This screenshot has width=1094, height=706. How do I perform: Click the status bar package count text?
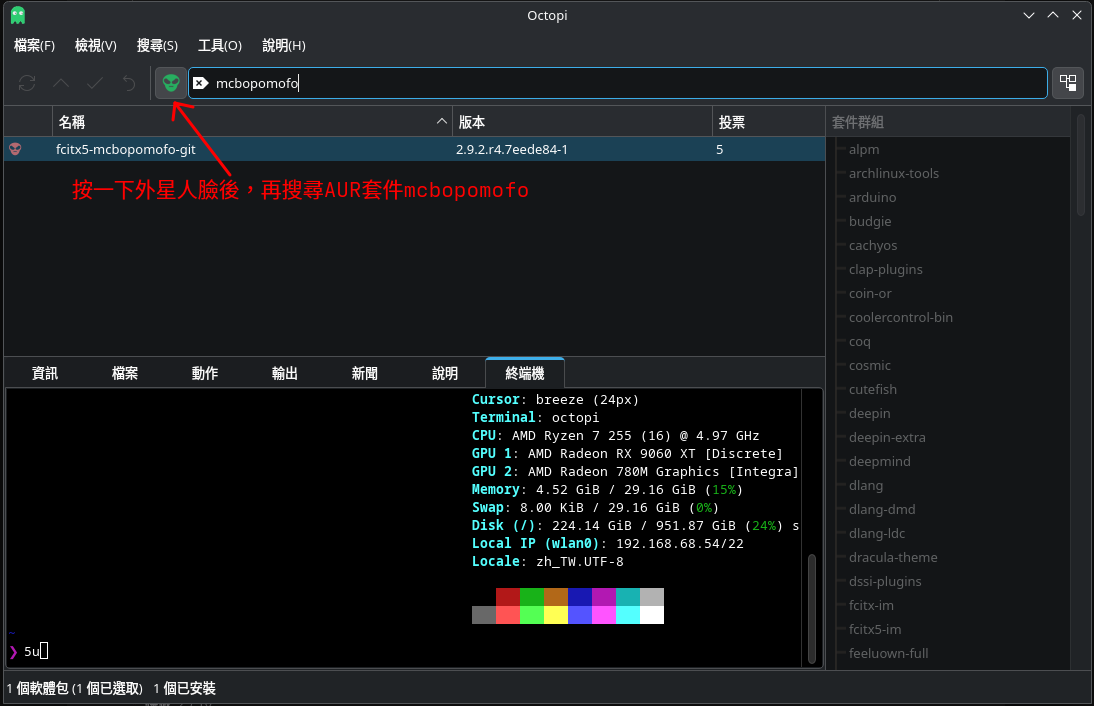pos(75,689)
